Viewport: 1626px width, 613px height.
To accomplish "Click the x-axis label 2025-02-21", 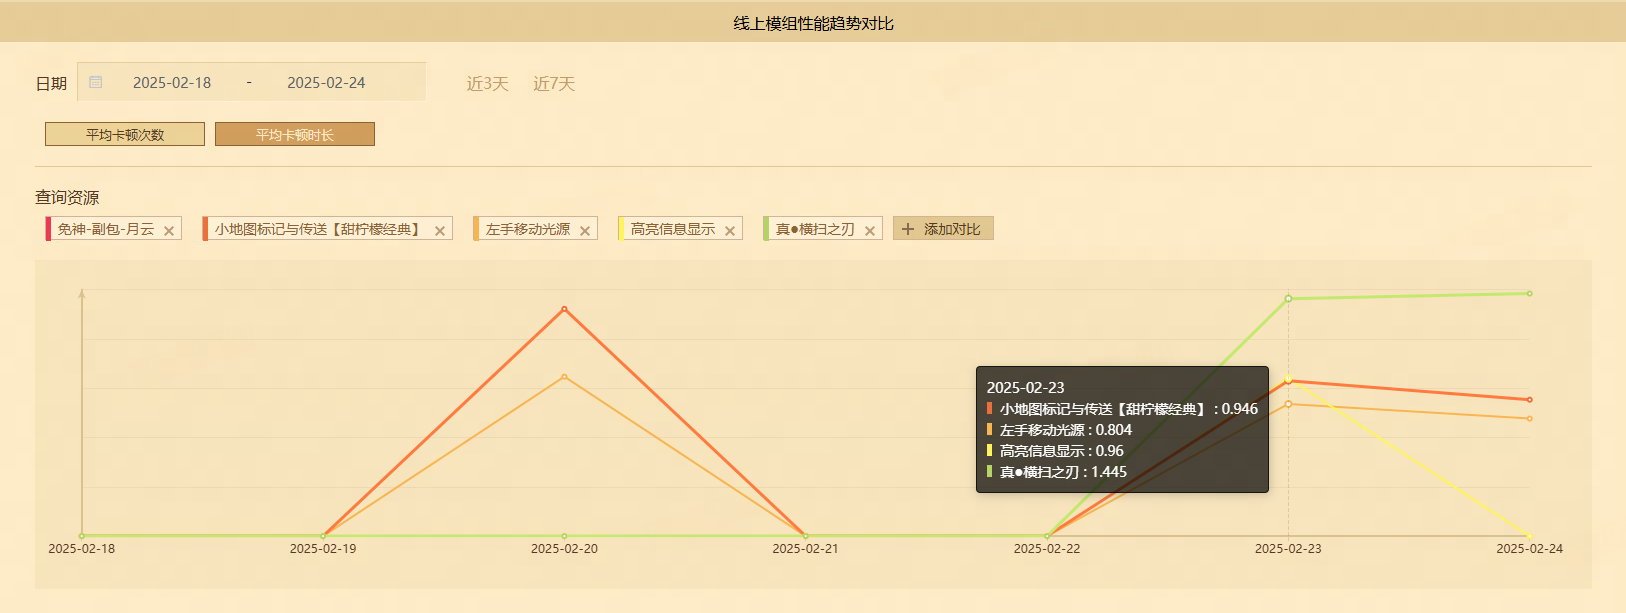I will tap(805, 548).
